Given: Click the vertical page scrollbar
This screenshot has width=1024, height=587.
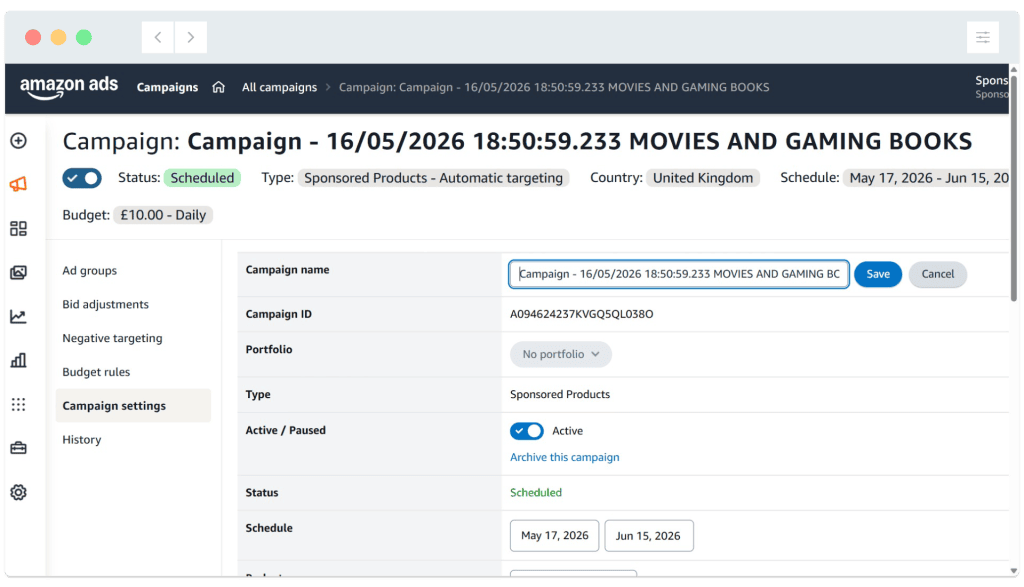Looking at the screenshot, I should pyautogui.click(x=1014, y=188).
